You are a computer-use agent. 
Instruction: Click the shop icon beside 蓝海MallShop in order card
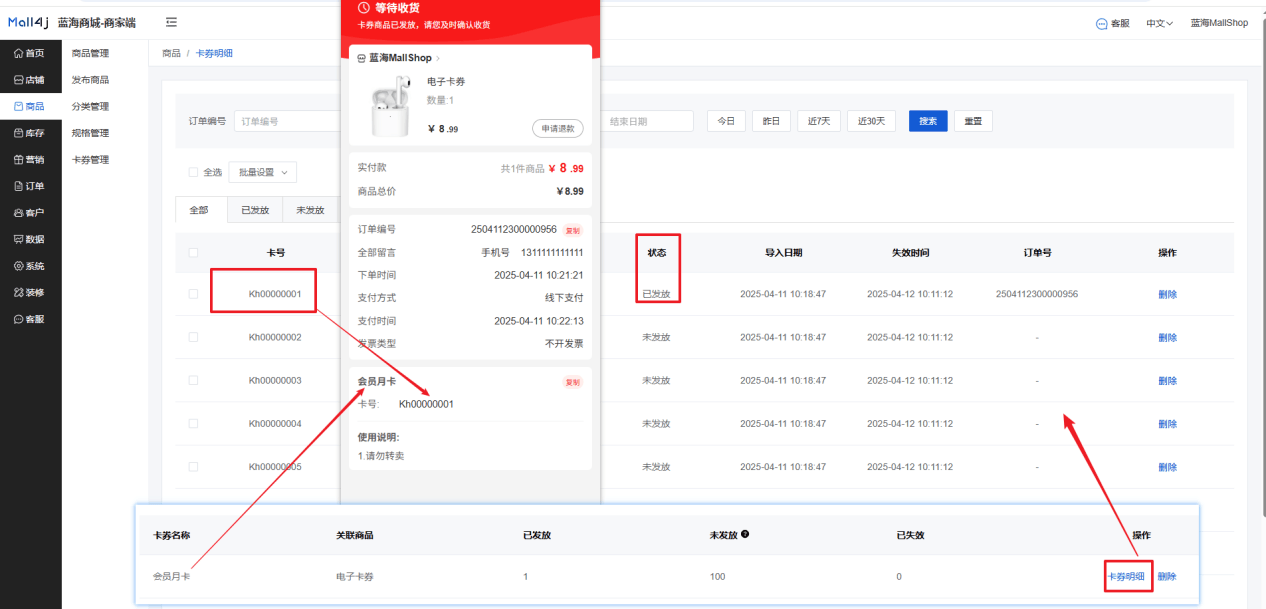tap(362, 58)
